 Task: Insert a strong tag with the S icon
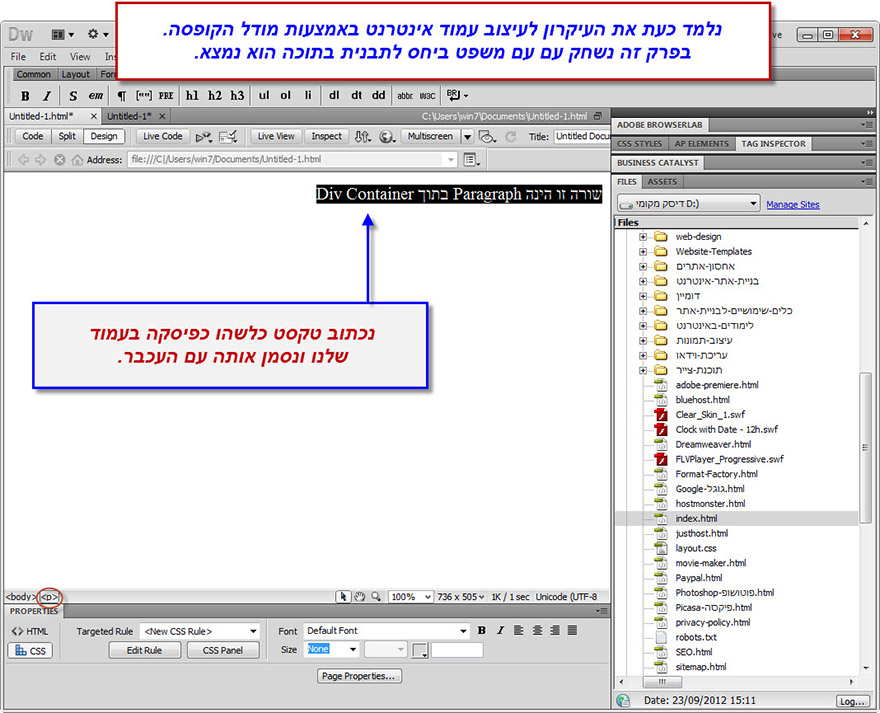[73, 96]
